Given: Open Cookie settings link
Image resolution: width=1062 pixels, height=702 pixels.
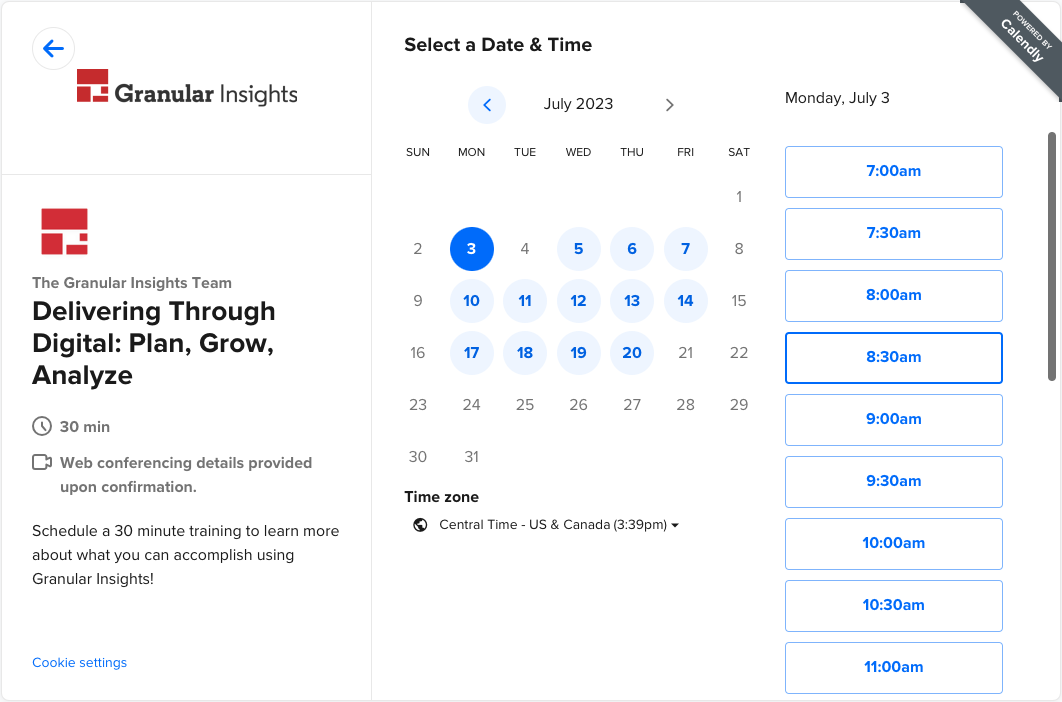Looking at the screenshot, I should click(79, 663).
